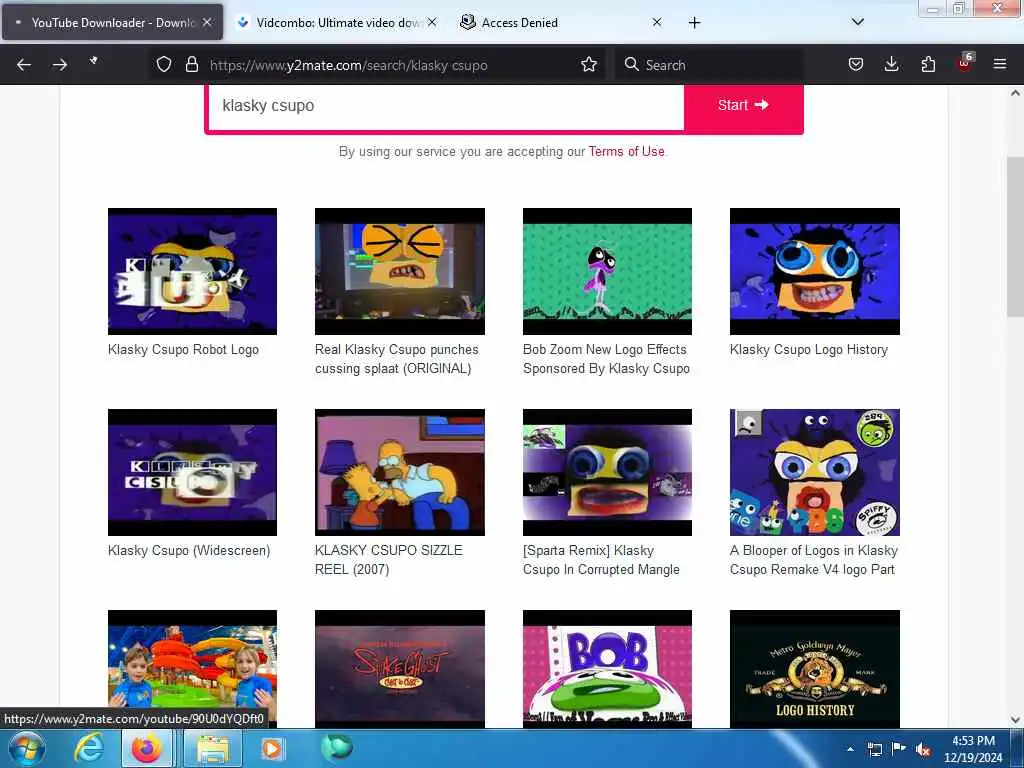Open the MGM Logo History thumbnail
Image resolution: width=1024 pixels, height=768 pixels.
pyautogui.click(x=814, y=669)
